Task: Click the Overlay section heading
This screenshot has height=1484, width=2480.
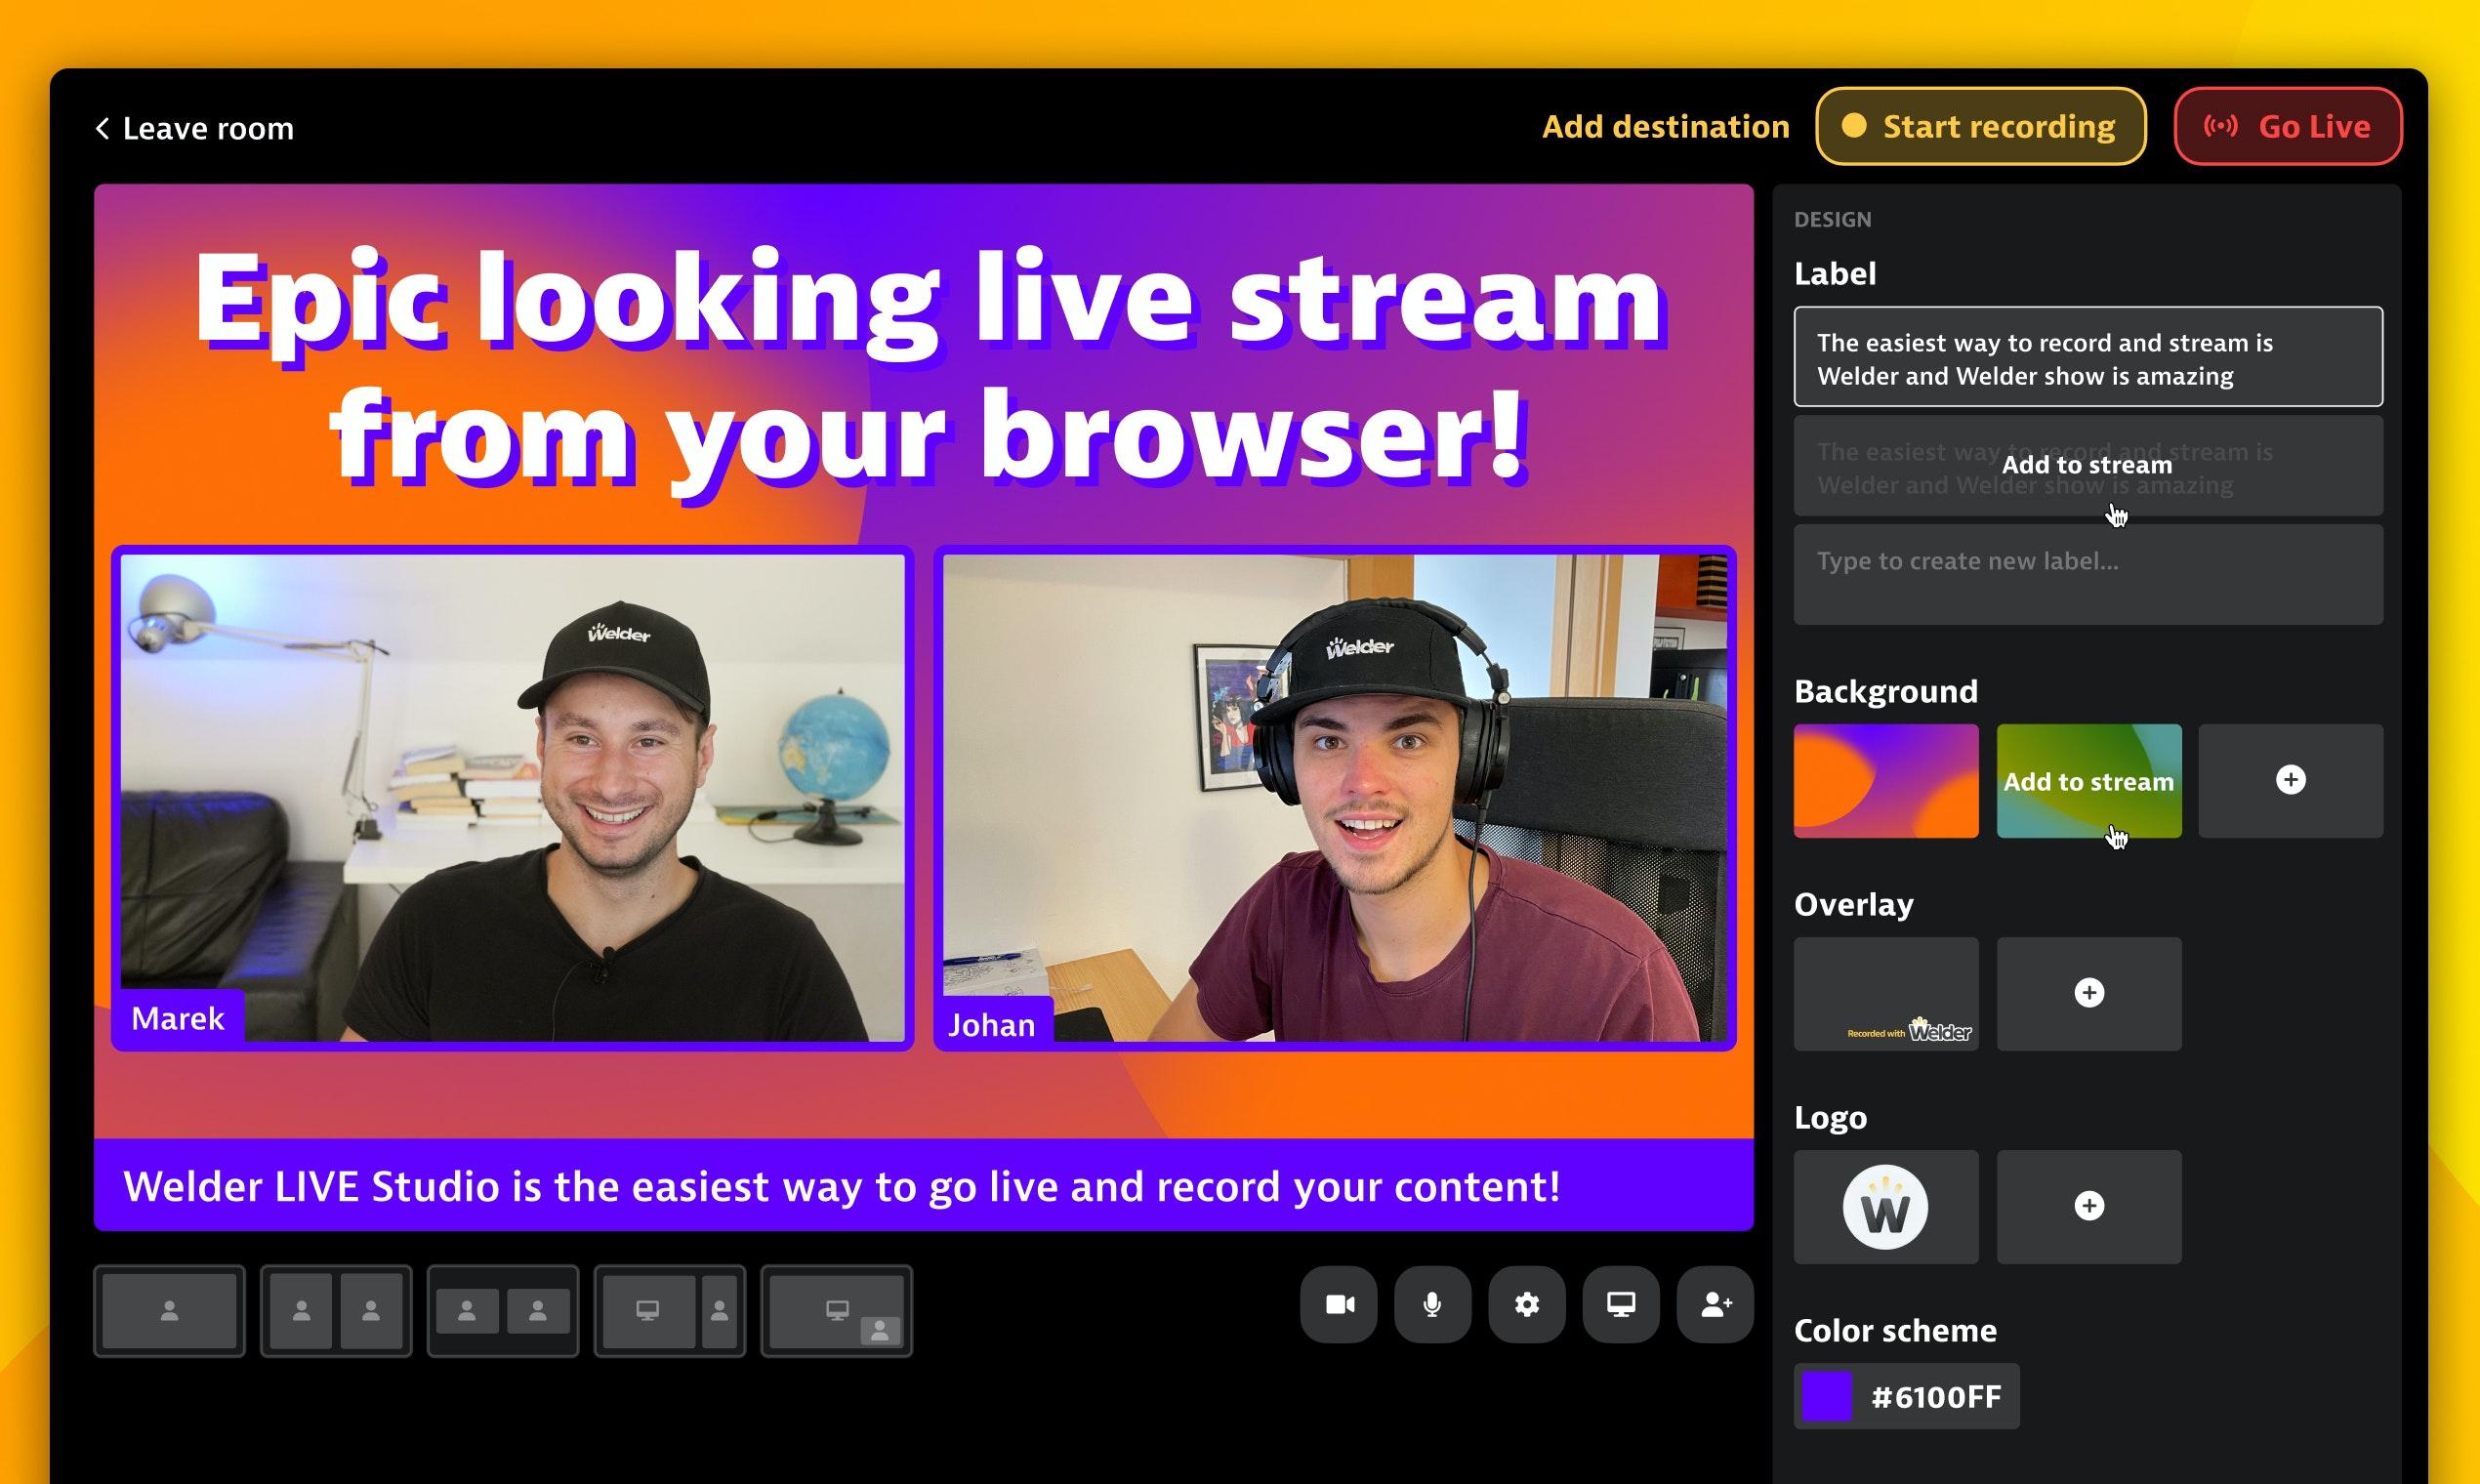Action: click(1854, 904)
